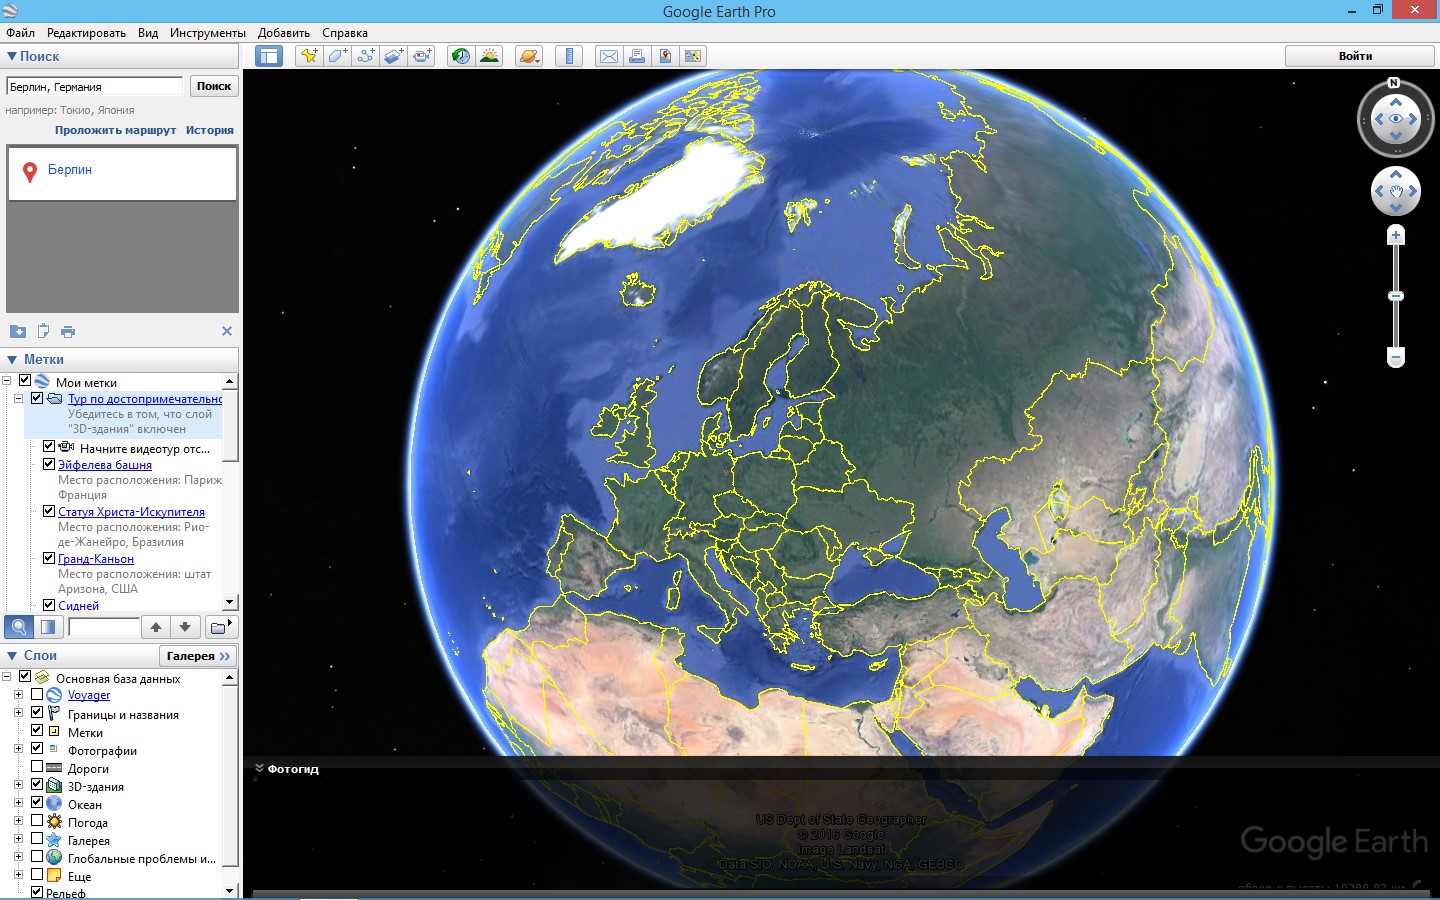Move selected place up arrow

pos(156,627)
